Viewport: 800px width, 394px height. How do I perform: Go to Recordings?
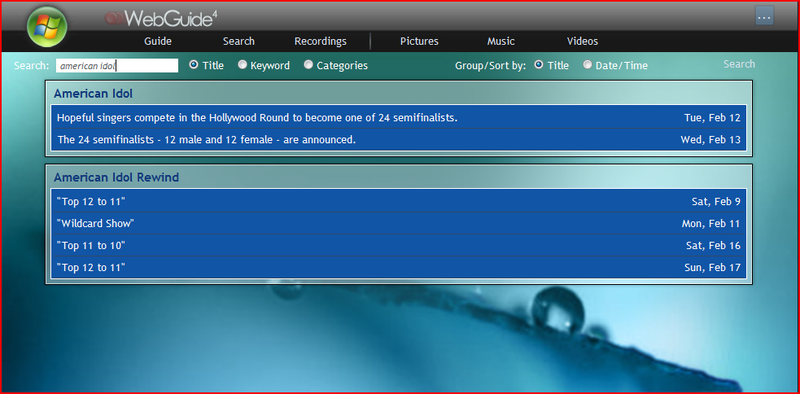pyautogui.click(x=320, y=41)
